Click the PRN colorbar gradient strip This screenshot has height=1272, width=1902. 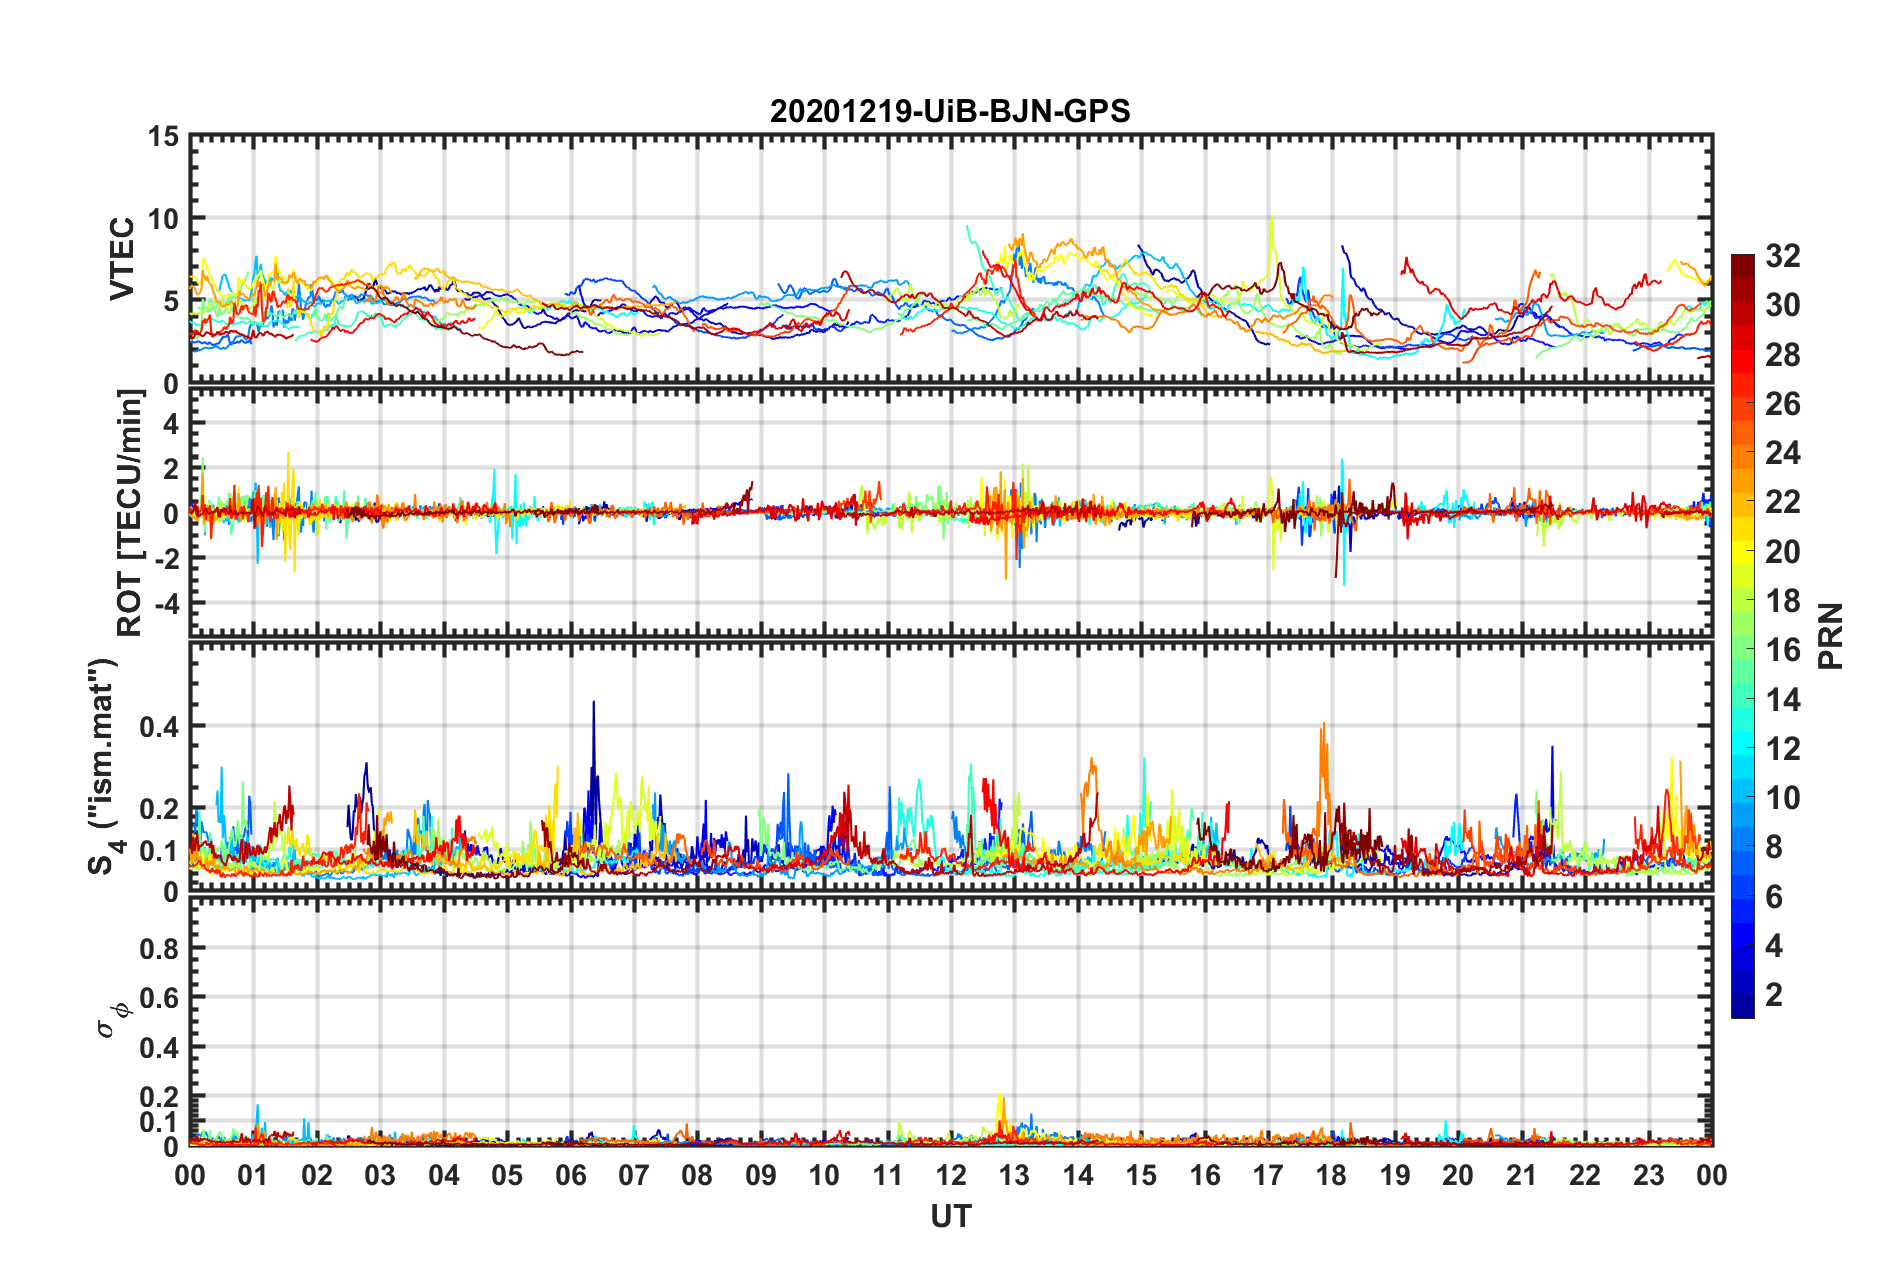point(1742,636)
